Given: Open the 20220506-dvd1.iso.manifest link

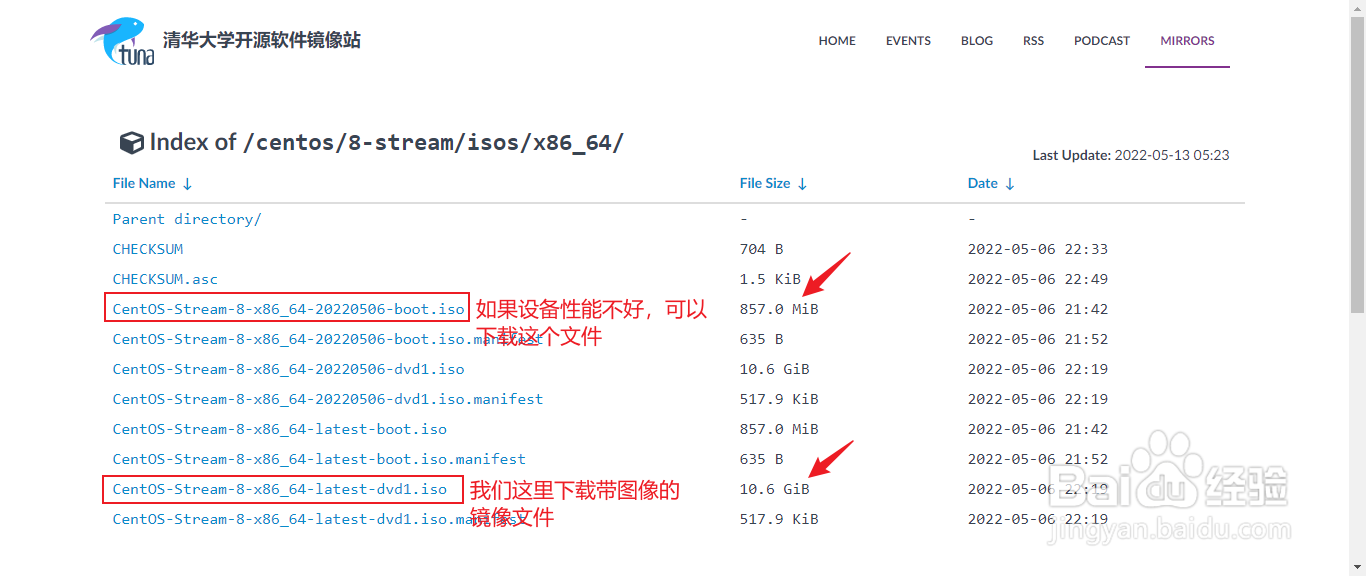Looking at the screenshot, I should 328,399.
